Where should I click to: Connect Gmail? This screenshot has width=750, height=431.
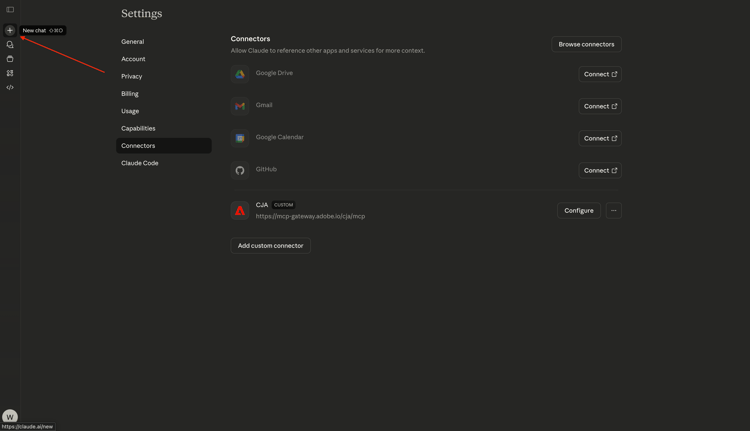[600, 106]
